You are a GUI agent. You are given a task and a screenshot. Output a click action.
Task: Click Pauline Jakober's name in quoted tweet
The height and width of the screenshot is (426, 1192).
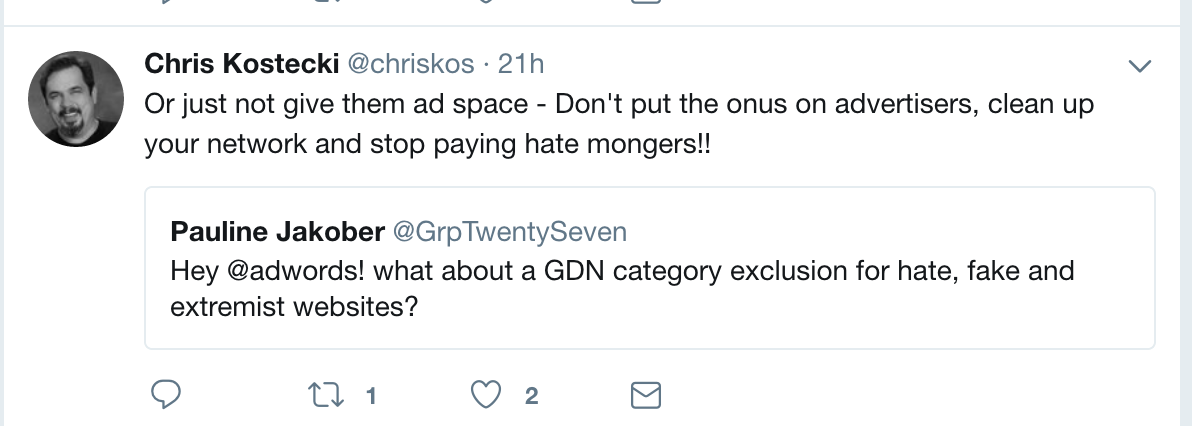[278, 232]
